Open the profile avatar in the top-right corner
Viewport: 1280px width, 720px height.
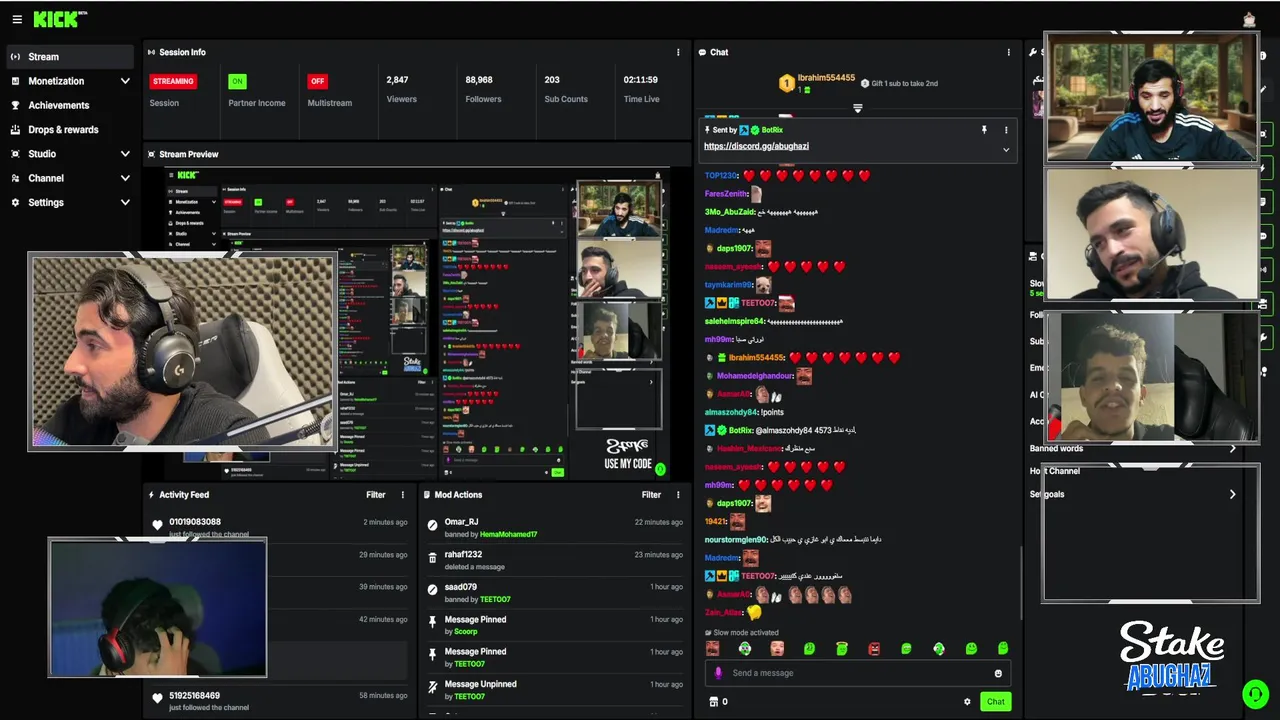[x=1249, y=19]
